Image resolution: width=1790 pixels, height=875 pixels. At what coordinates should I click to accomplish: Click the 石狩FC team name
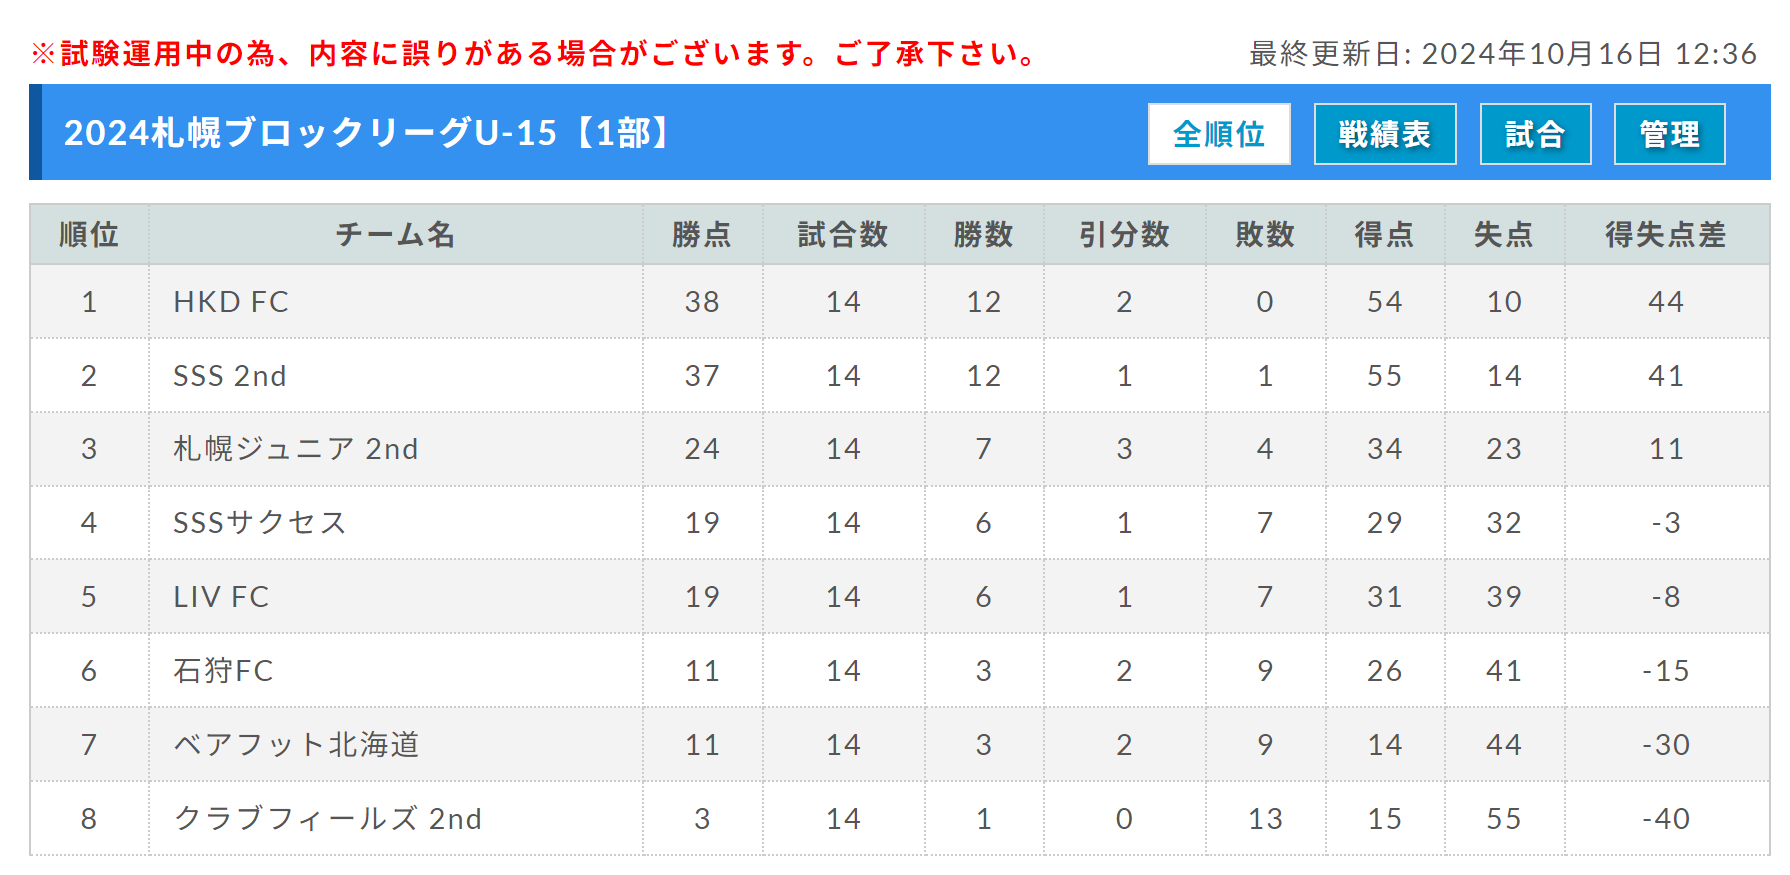point(223,671)
